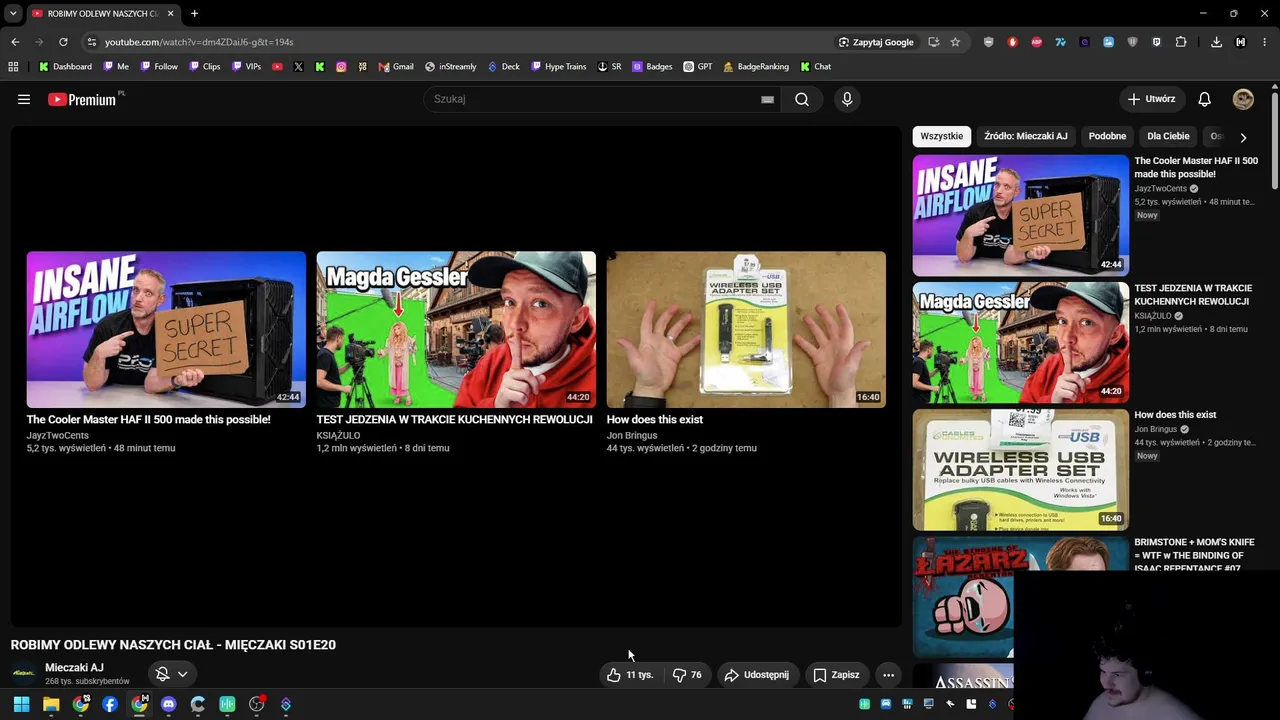The image size is (1280, 720).
Task: Click the Utwórz create button
Action: [x=1152, y=99]
